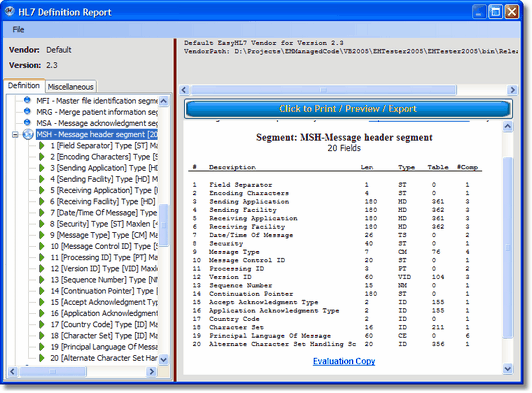Click green arrow icon for Accept Acknowledgment Type
The height and width of the screenshot is (393, 532).
point(42,302)
